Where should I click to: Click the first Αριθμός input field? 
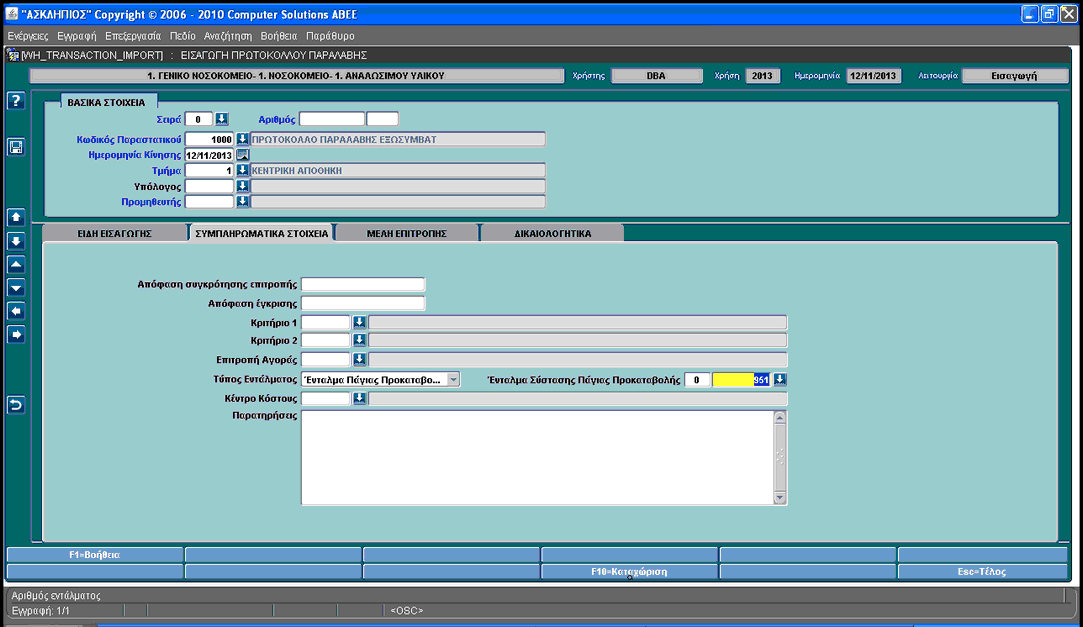pos(332,119)
